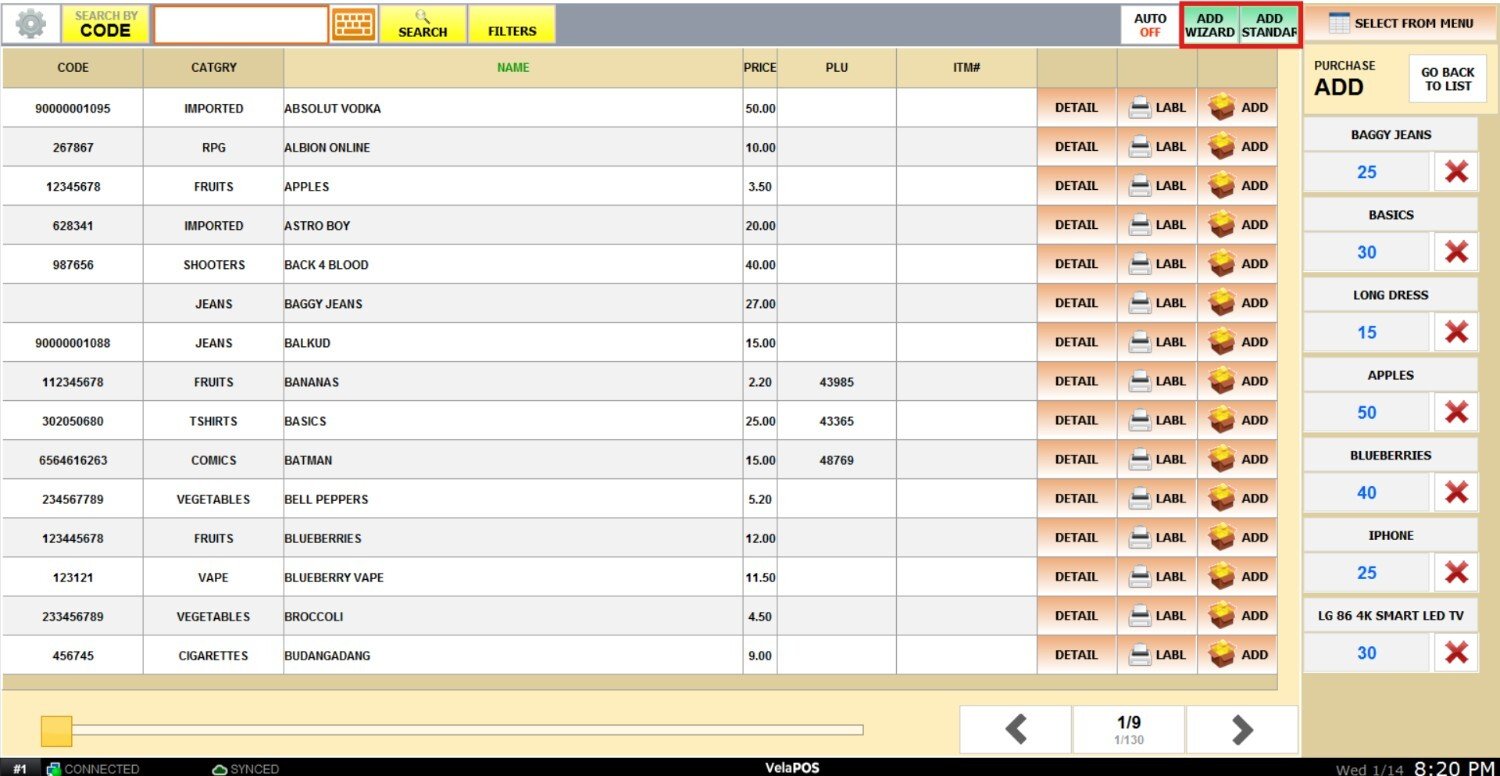Viewport: 1500px width, 776px height.
Task: Open Detail for Batman item
Action: (1076, 460)
